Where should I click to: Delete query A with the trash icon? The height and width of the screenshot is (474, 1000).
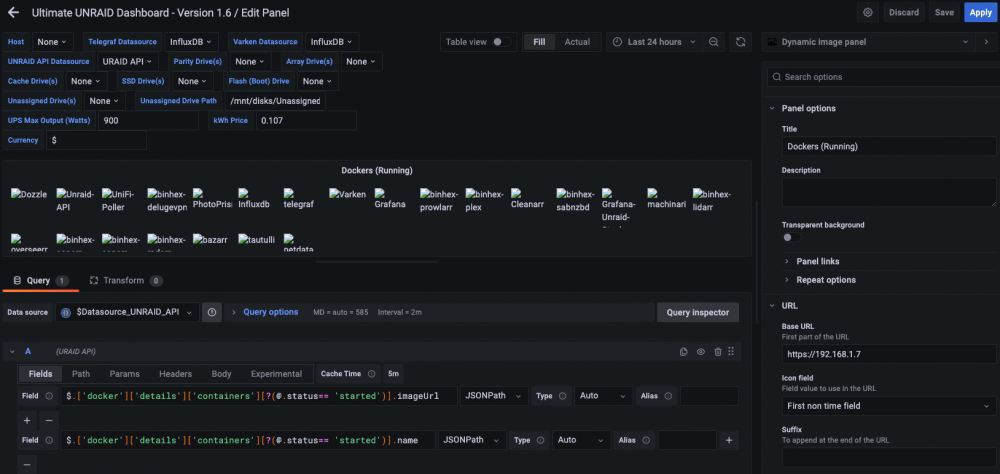pos(717,352)
